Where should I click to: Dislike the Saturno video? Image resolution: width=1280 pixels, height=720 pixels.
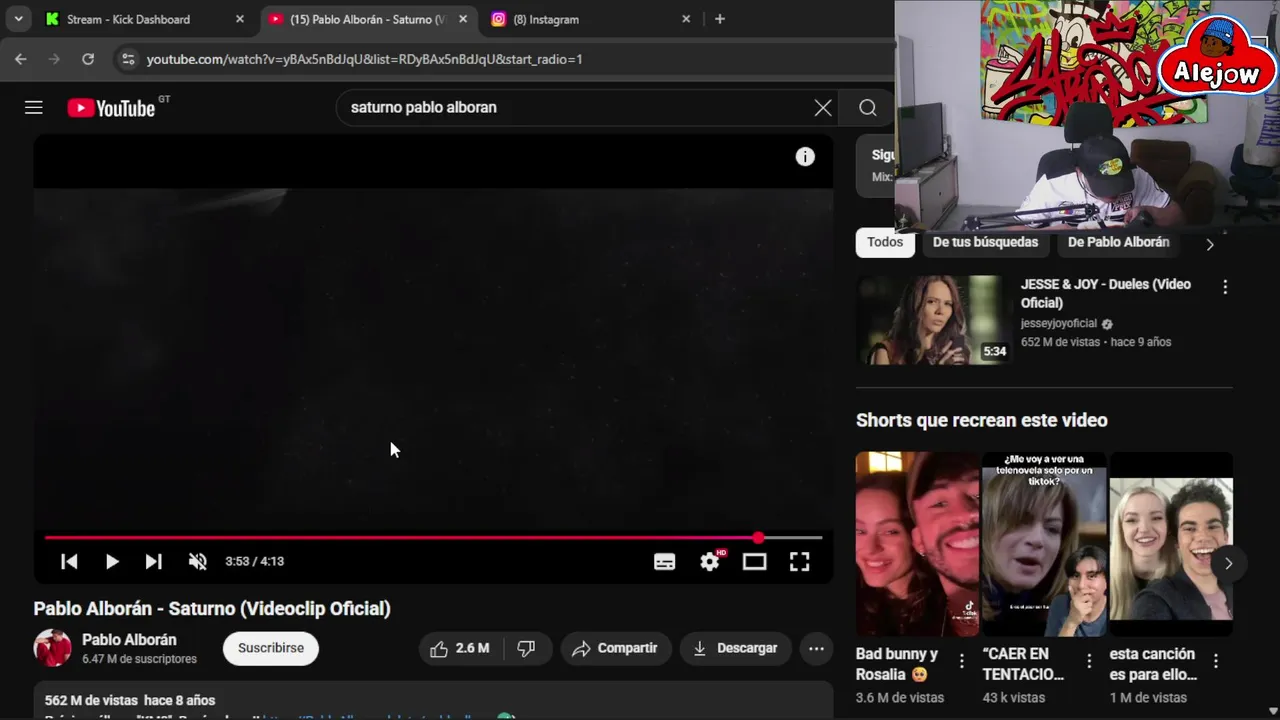[527, 649]
